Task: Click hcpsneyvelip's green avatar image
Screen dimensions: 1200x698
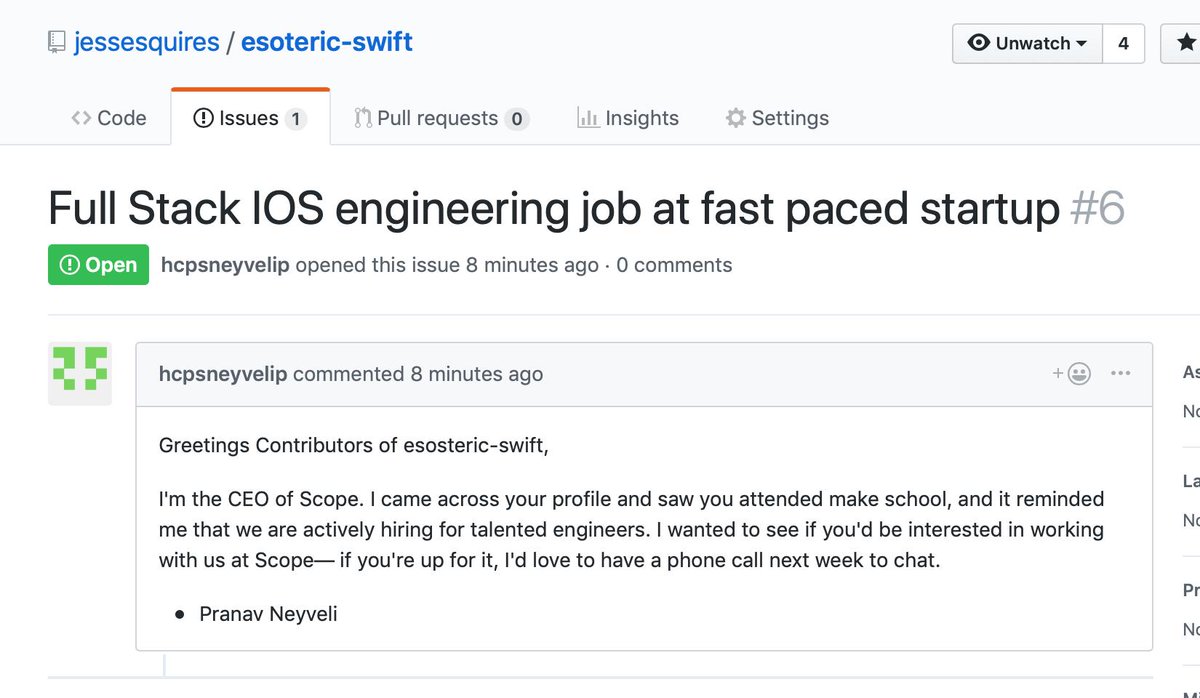Action: pyautogui.click(x=80, y=373)
